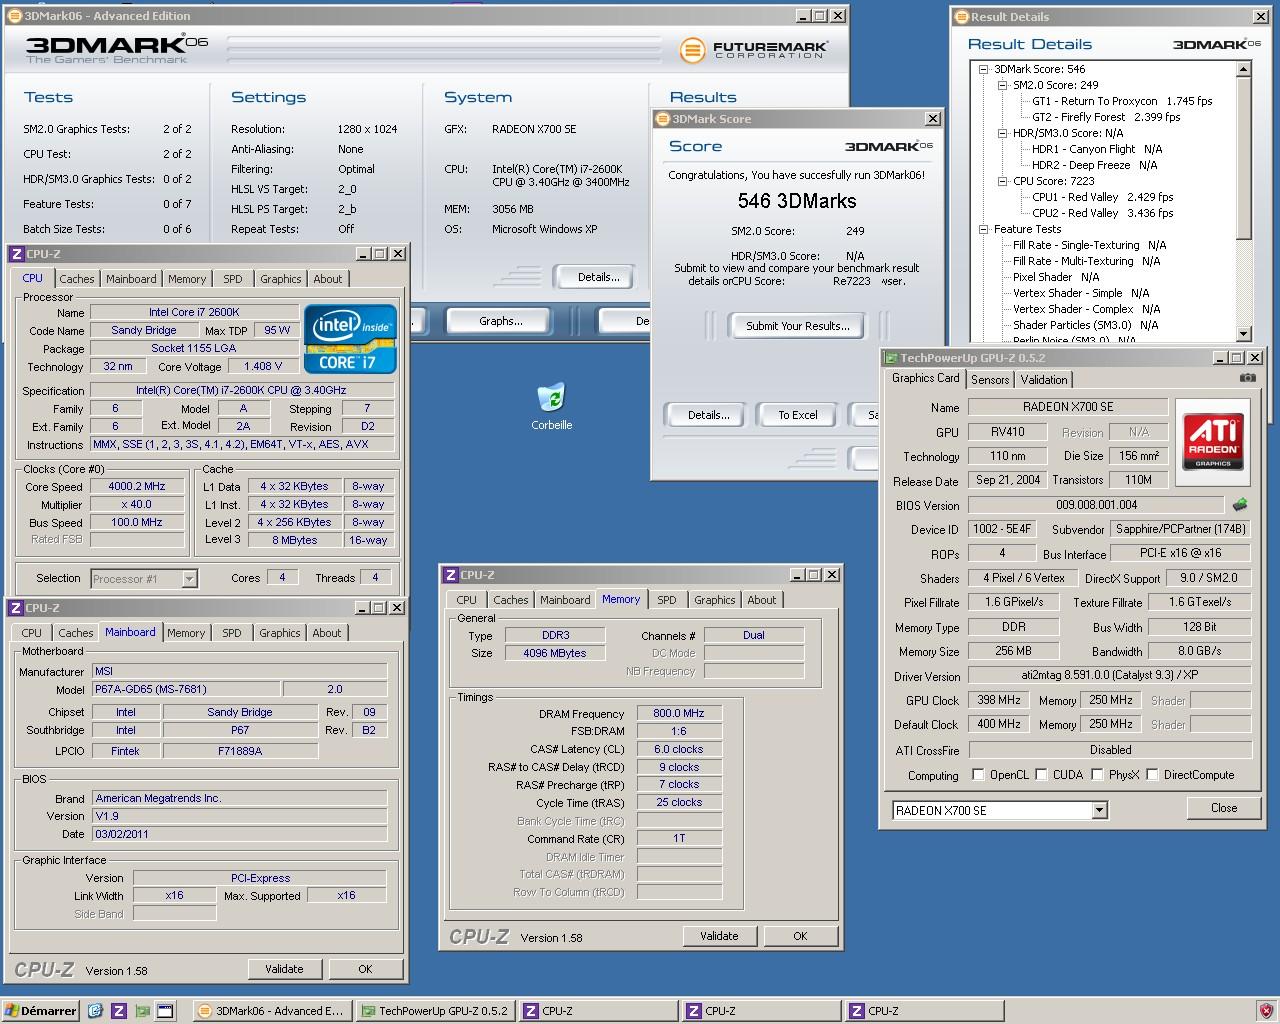Viewport: 1280px width, 1024px height.
Task: Click the GPU-Z title bar icon
Action: coord(891,357)
